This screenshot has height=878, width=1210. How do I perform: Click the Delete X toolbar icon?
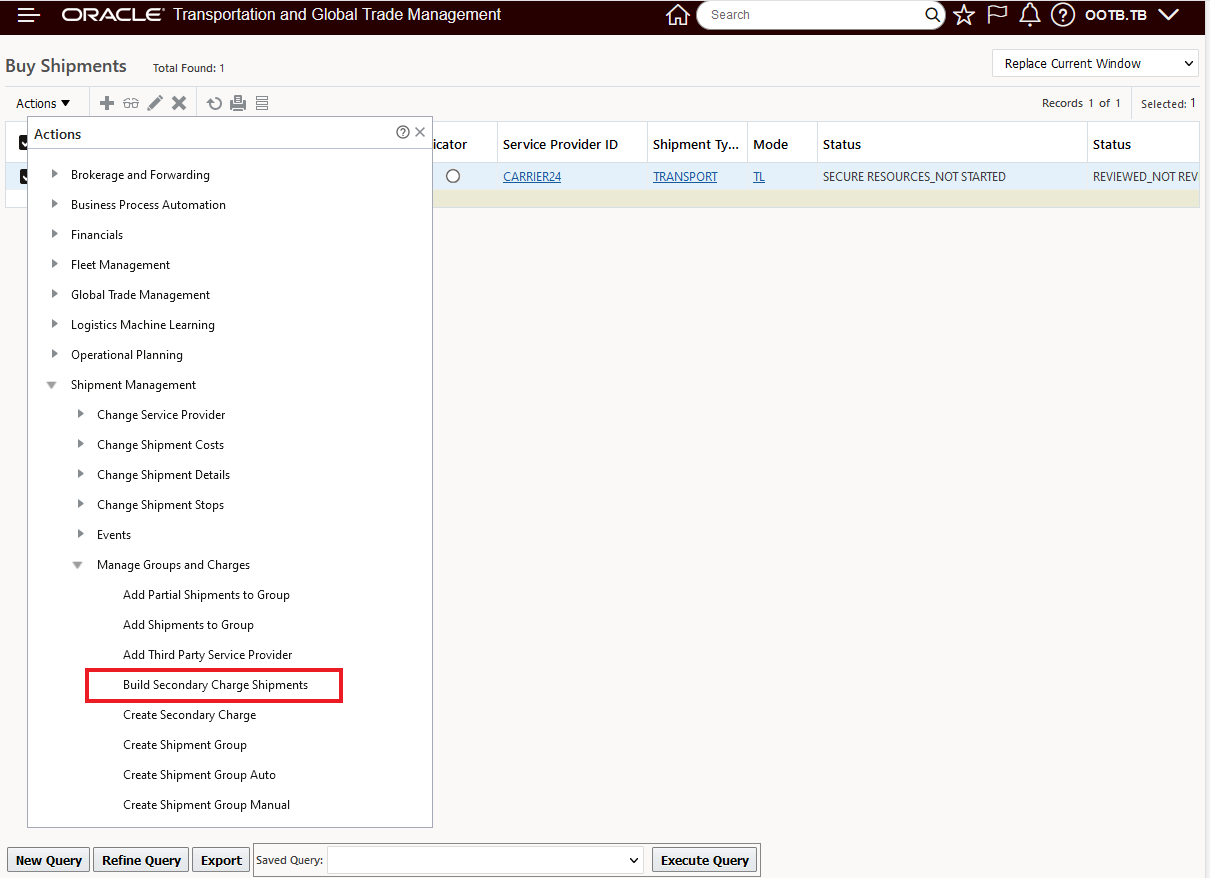[x=179, y=103]
